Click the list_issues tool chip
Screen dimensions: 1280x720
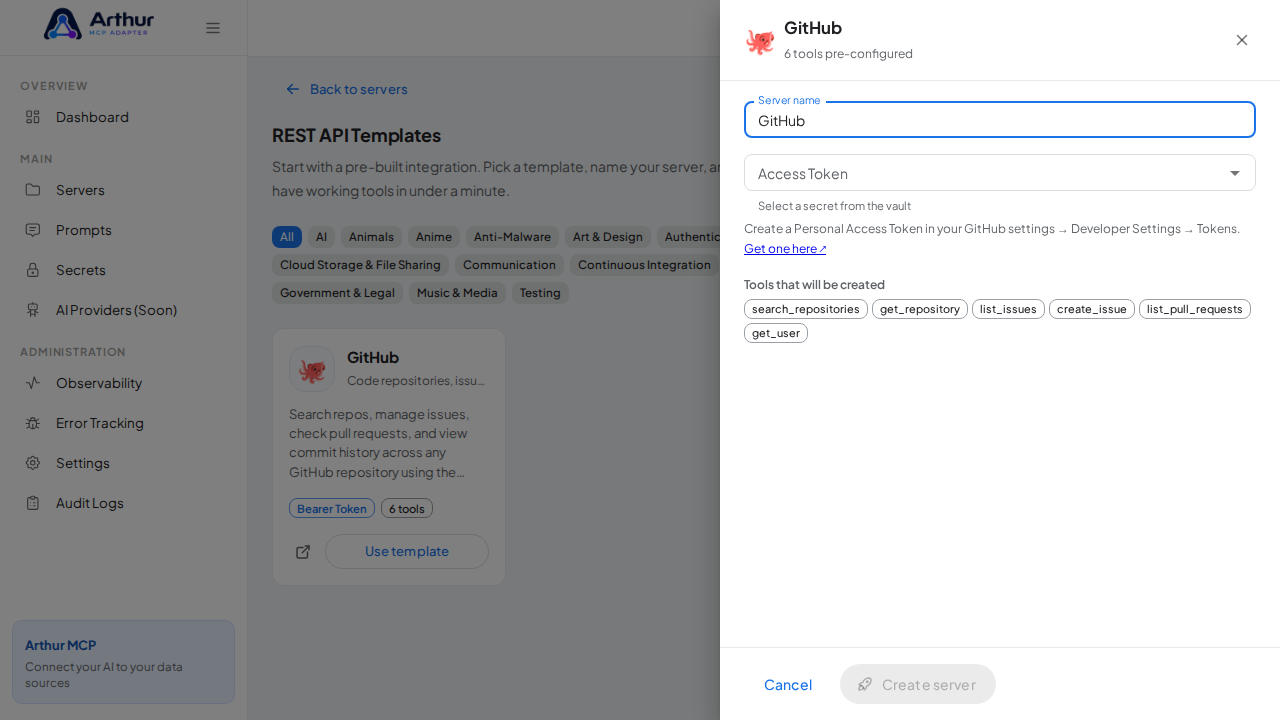click(1008, 309)
